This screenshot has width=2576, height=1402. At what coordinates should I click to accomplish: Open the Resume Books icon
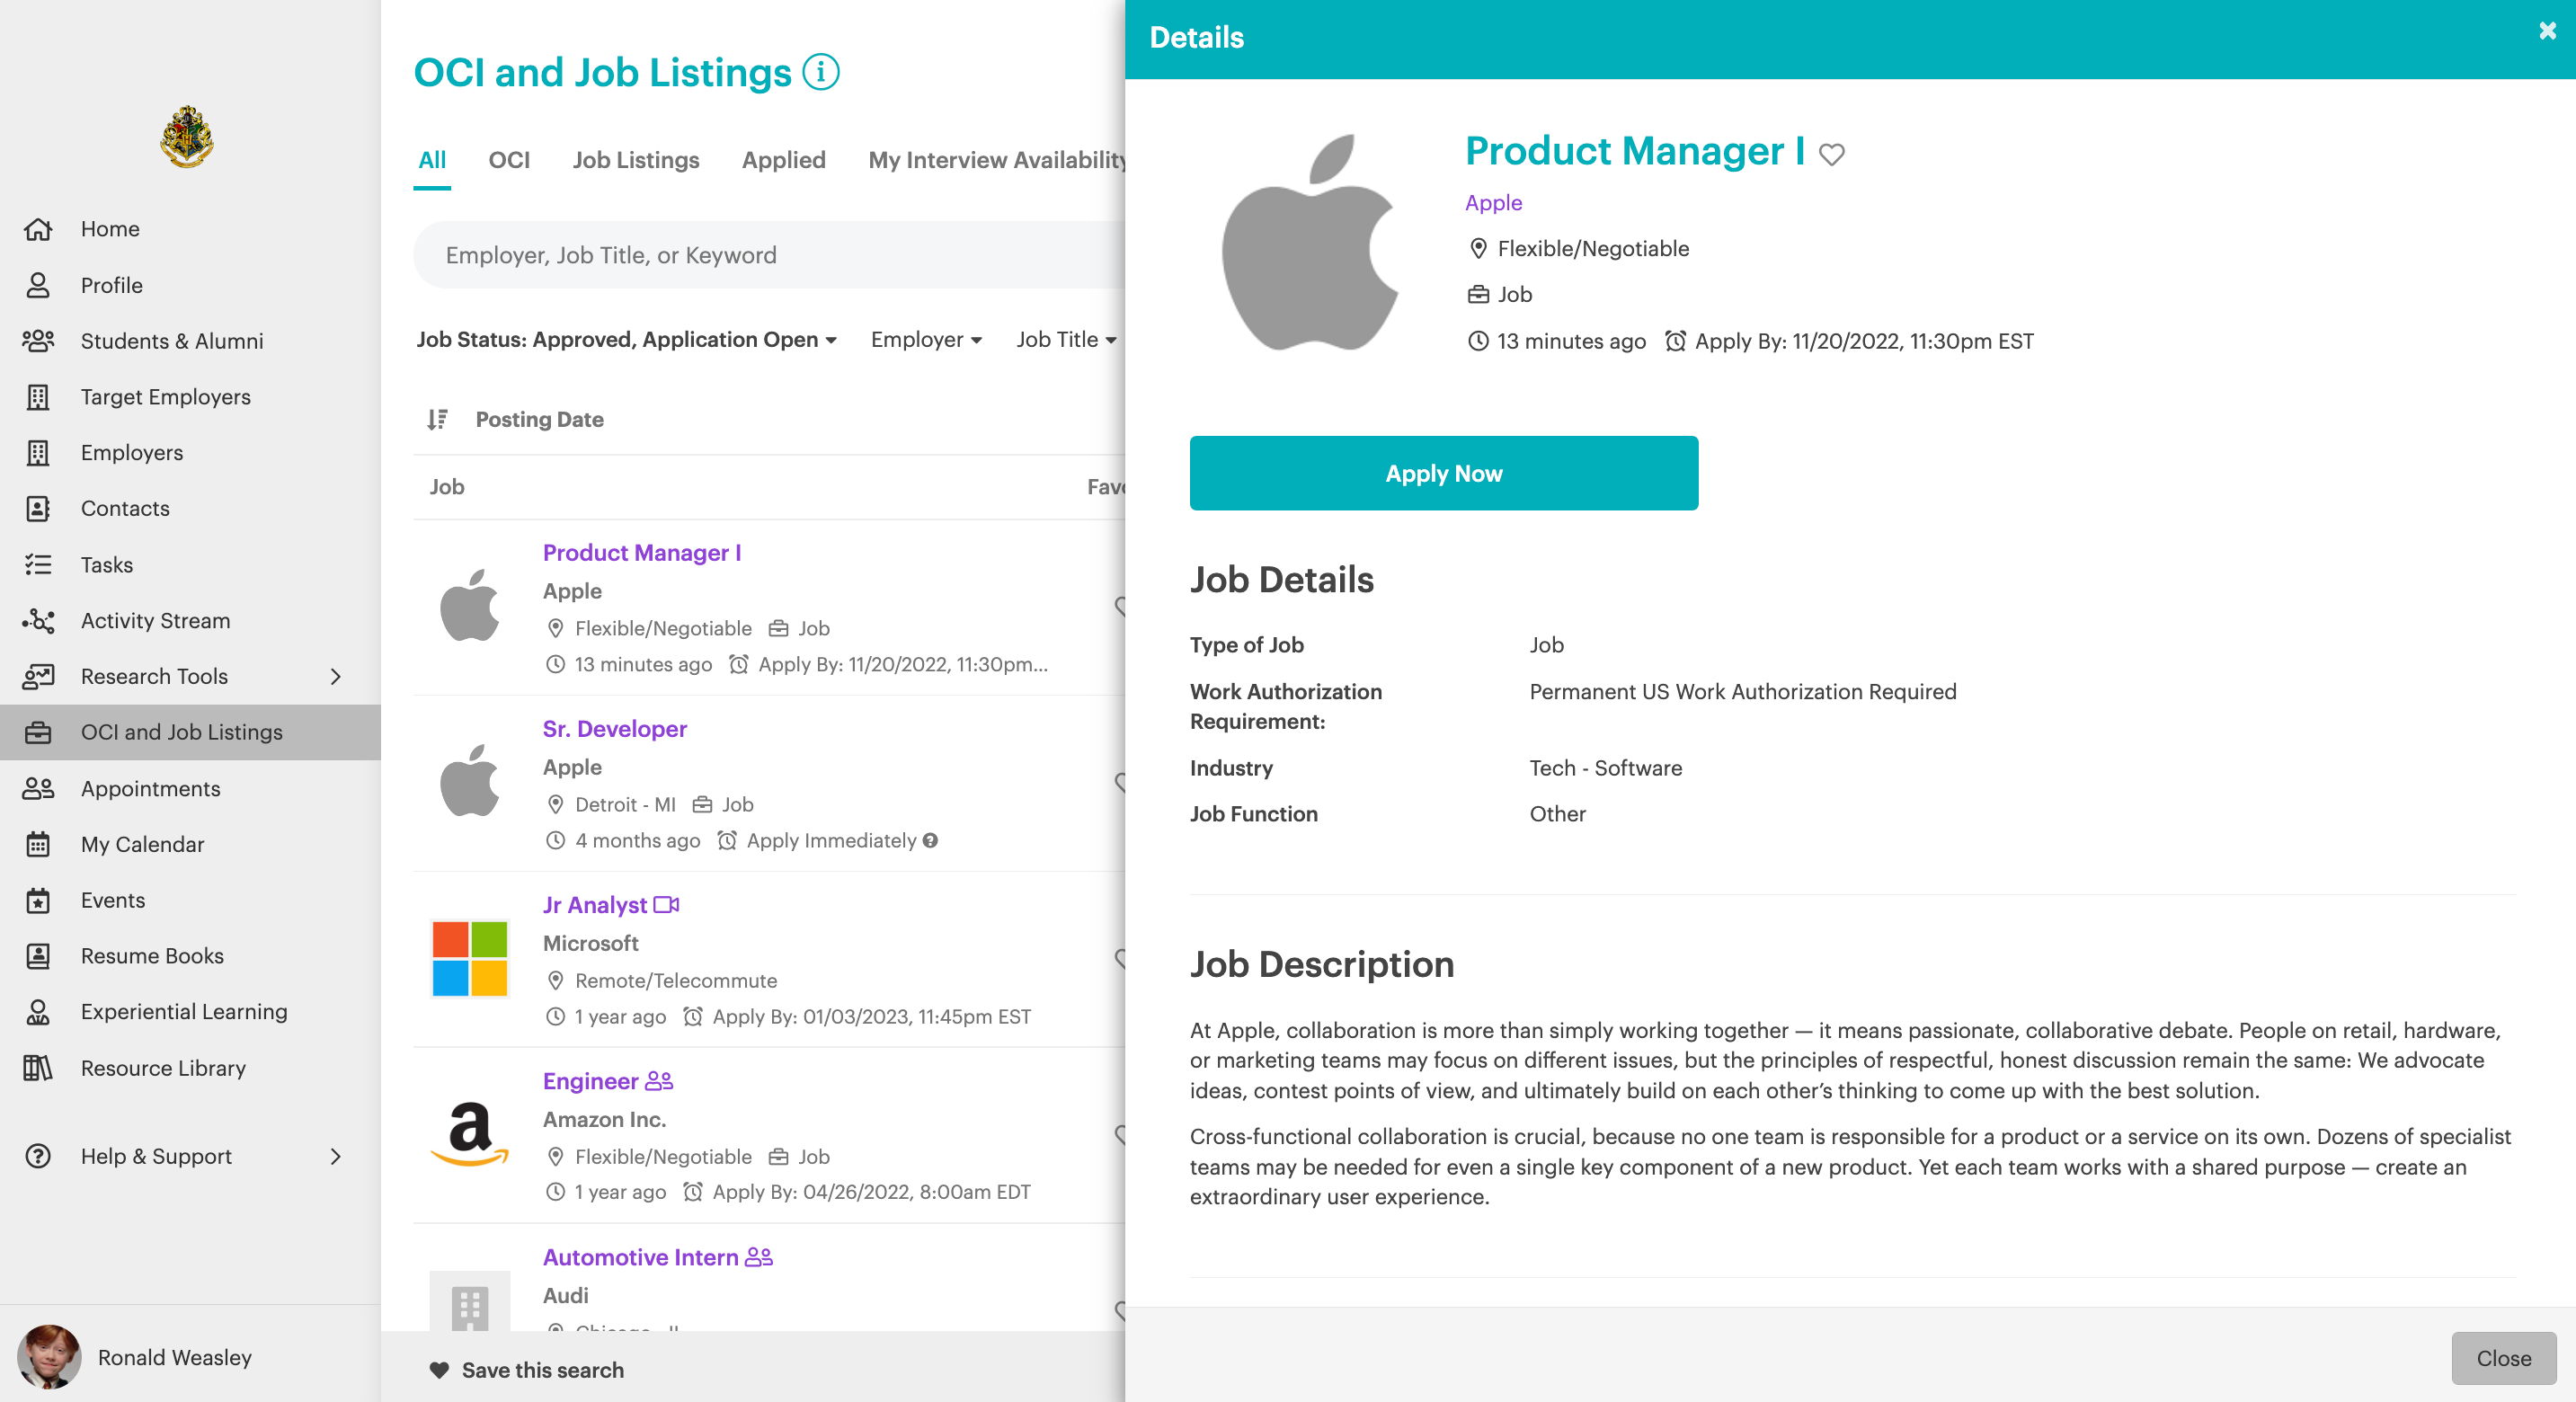click(38, 957)
